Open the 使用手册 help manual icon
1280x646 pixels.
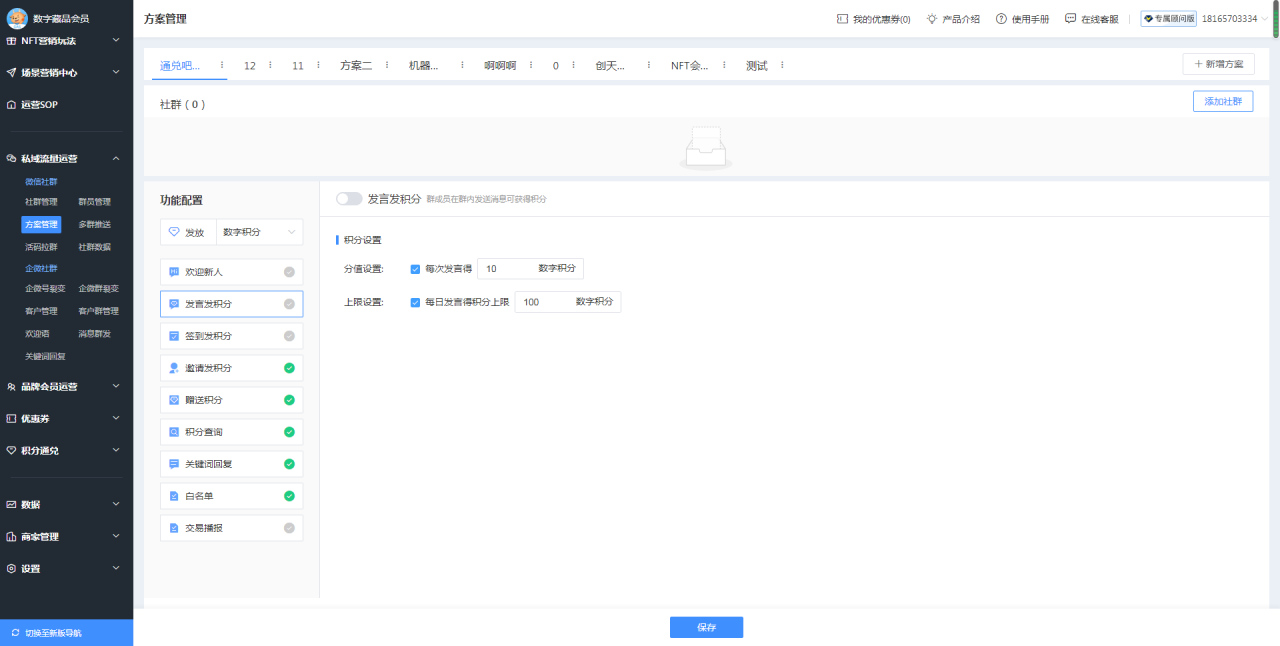click(1002, 17)
